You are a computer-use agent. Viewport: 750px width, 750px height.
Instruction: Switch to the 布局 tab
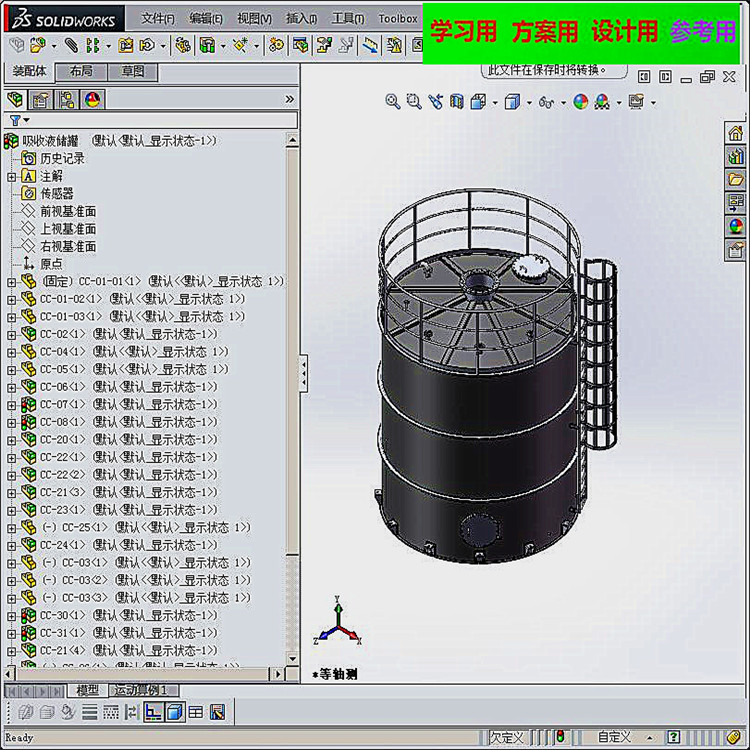[x=81, y=72]
